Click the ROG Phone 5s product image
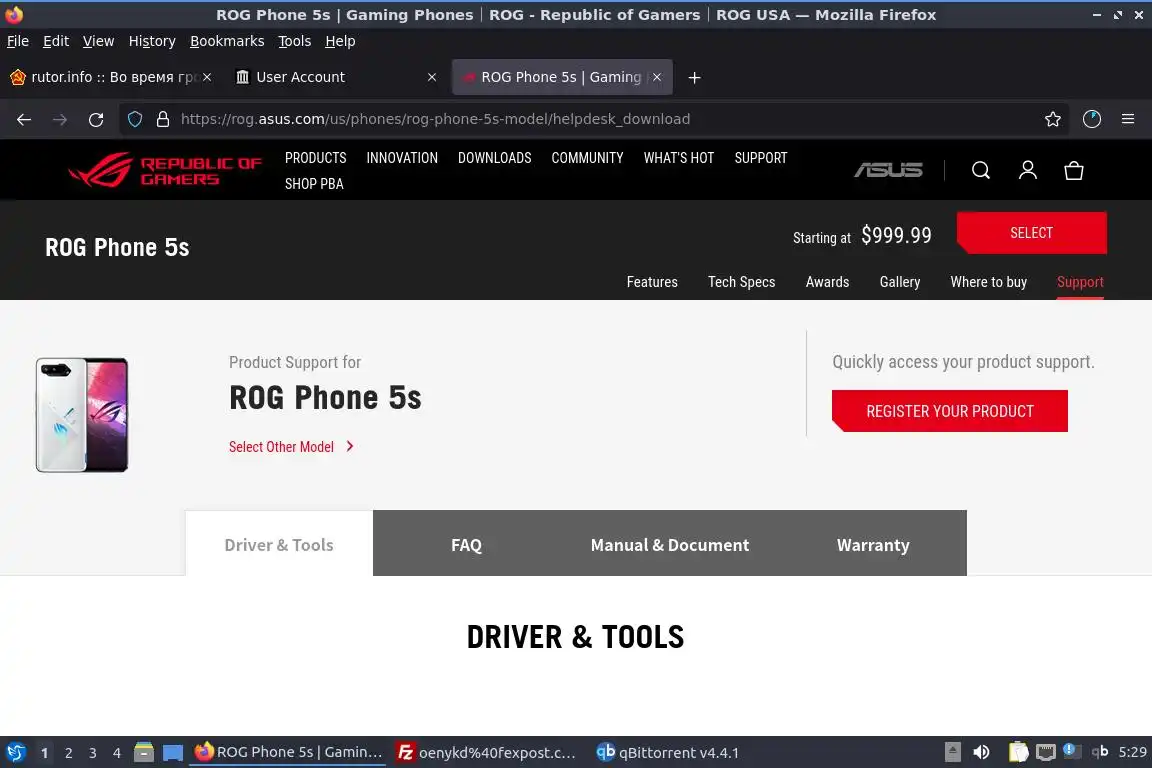This screenshot has width=1152, height=768. [x=82, y=414]
